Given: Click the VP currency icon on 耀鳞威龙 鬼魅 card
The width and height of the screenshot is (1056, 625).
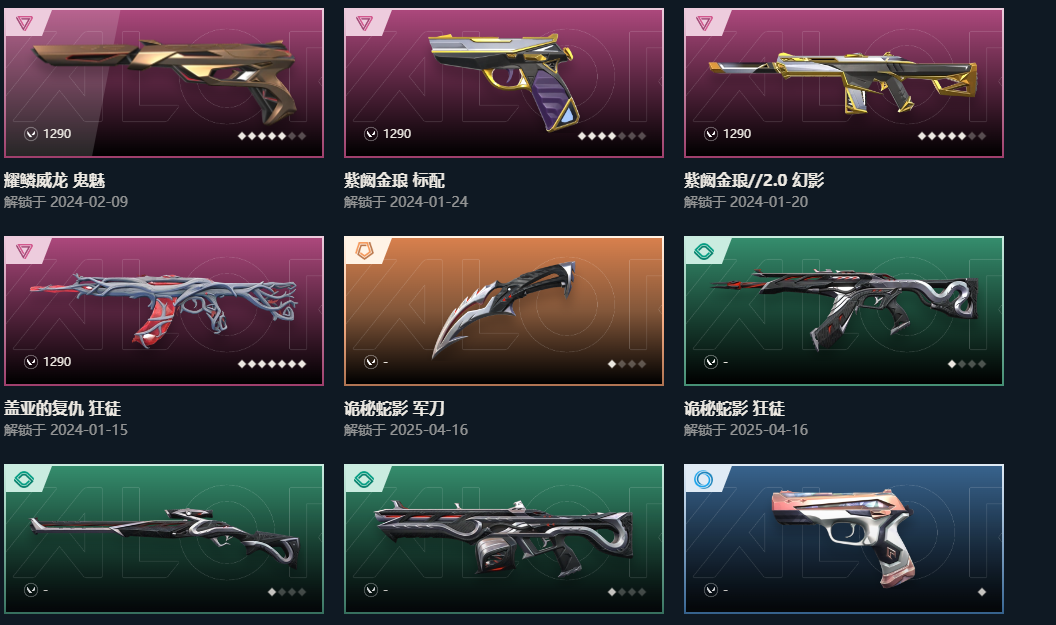Looking at the screenshot, I should (x=31, y=134).
